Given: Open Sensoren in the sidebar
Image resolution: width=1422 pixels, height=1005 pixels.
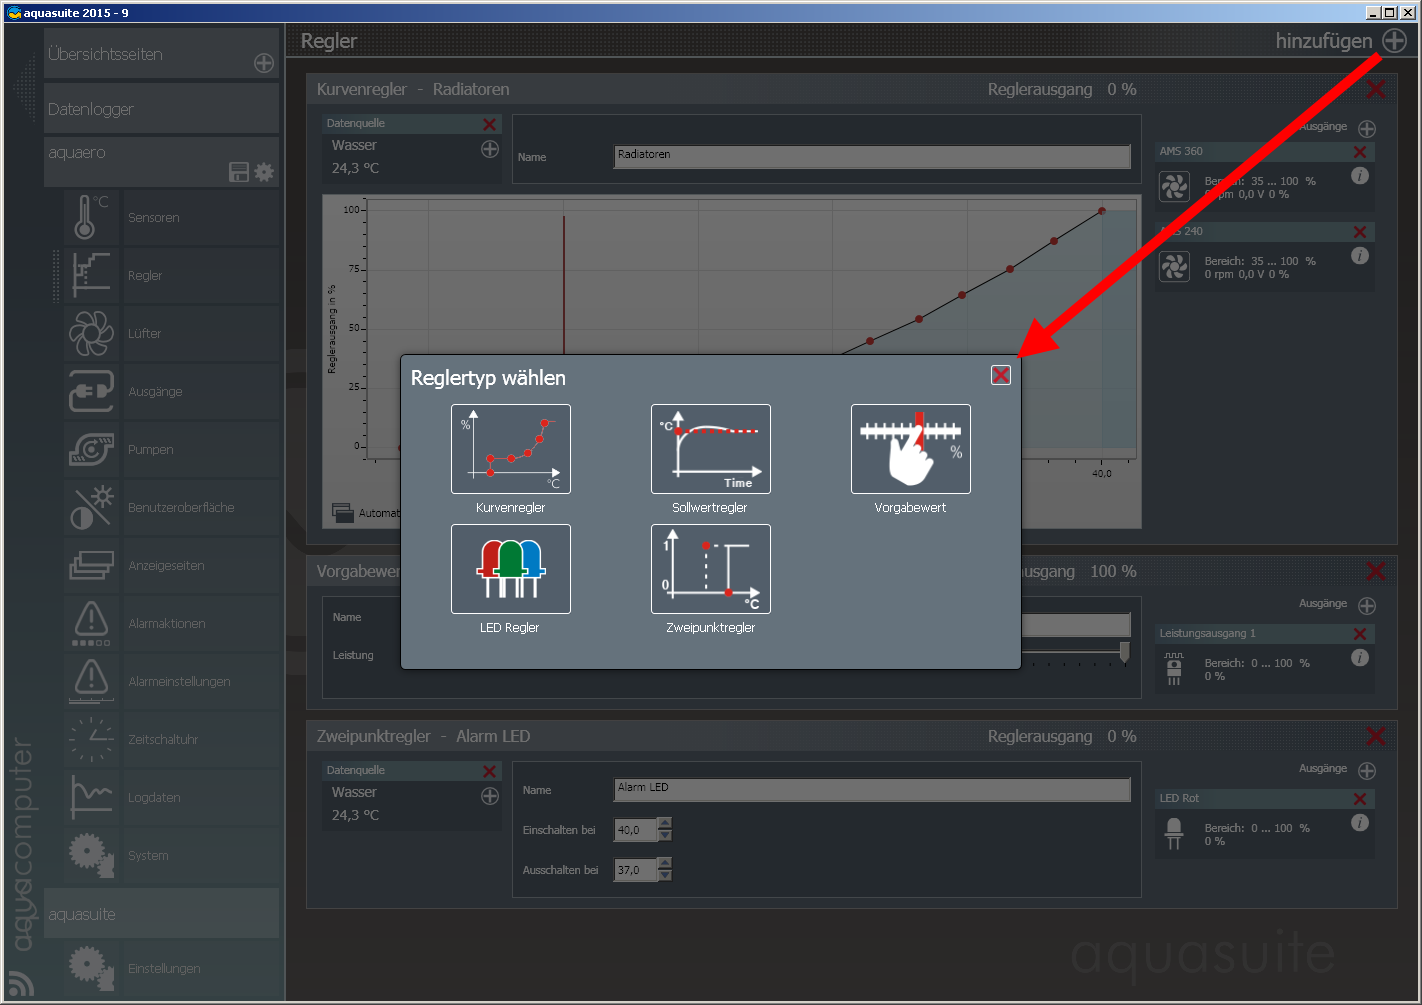Looking at the screenshot, I should coord(153,218).
